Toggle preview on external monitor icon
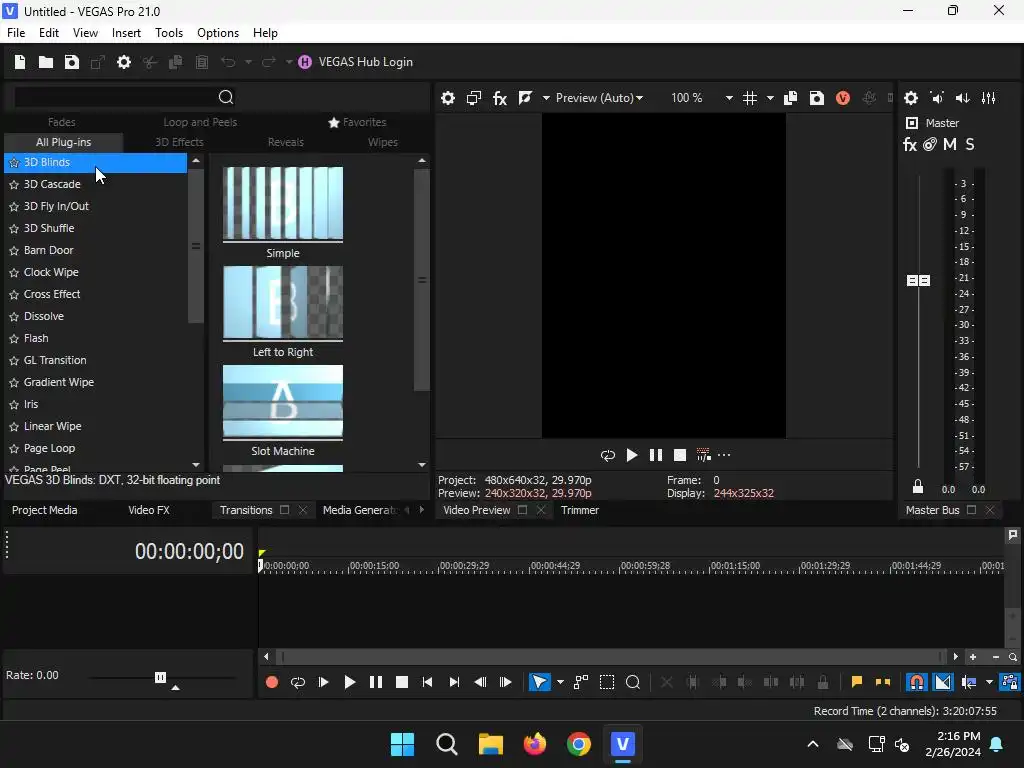1024x768 pixels. coord(473,98)
